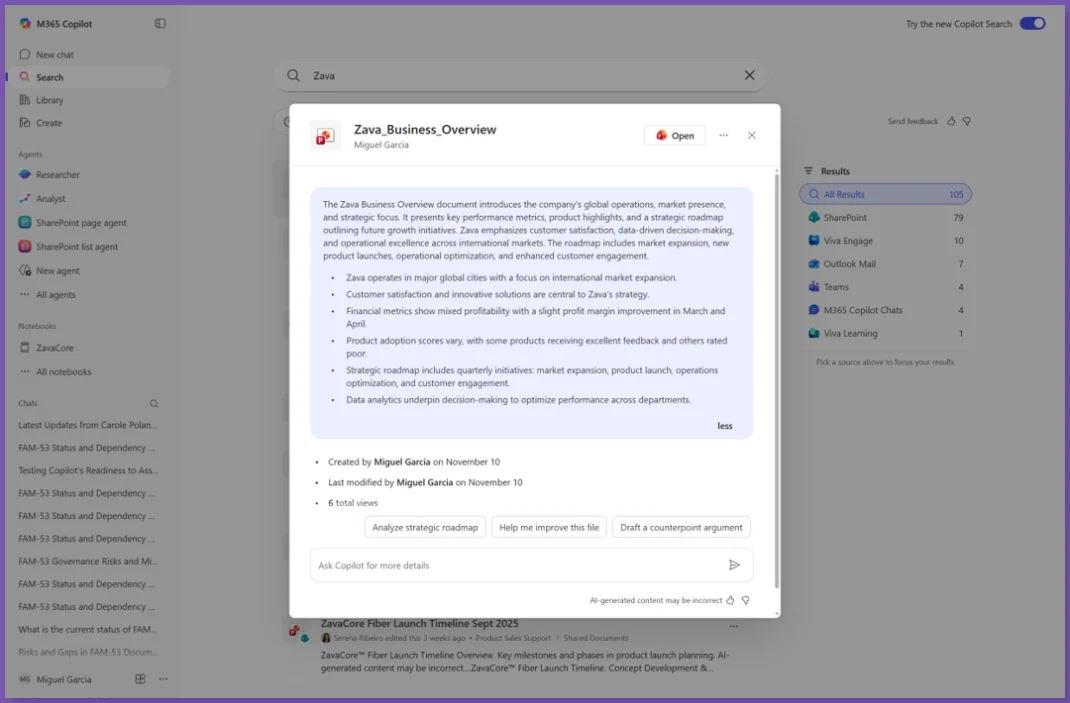Filter results by SharePoint
The image size is (1070, 703).
[845, 218]
